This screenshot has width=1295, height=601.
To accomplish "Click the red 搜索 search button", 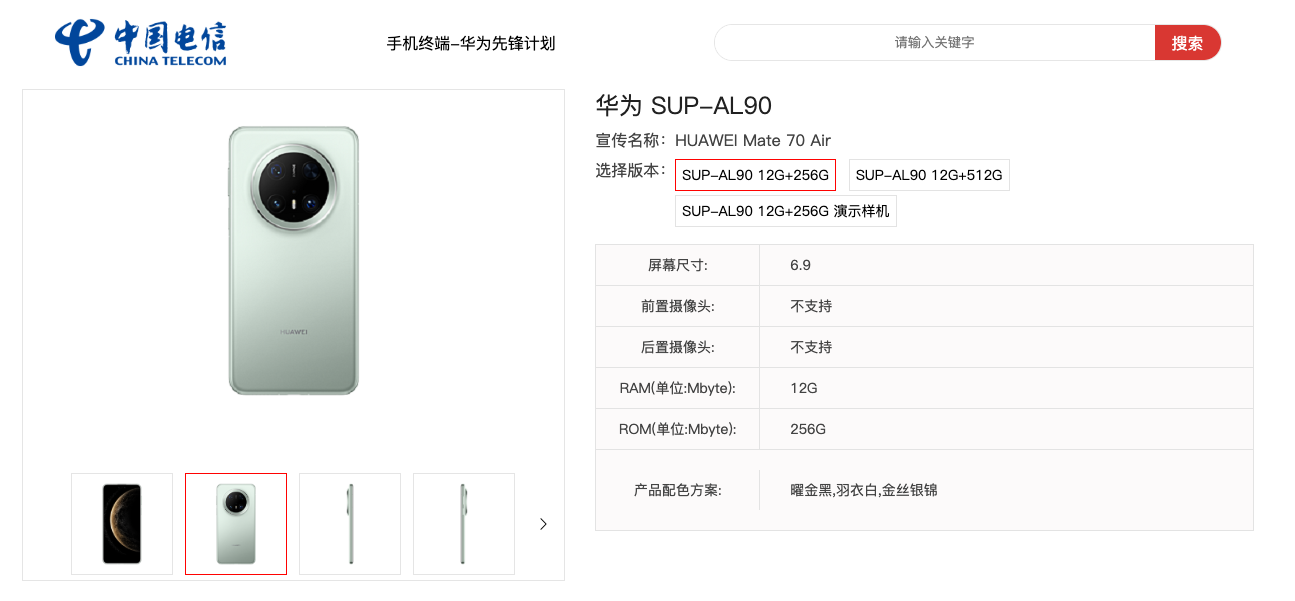I will (x=1188, y=42).
